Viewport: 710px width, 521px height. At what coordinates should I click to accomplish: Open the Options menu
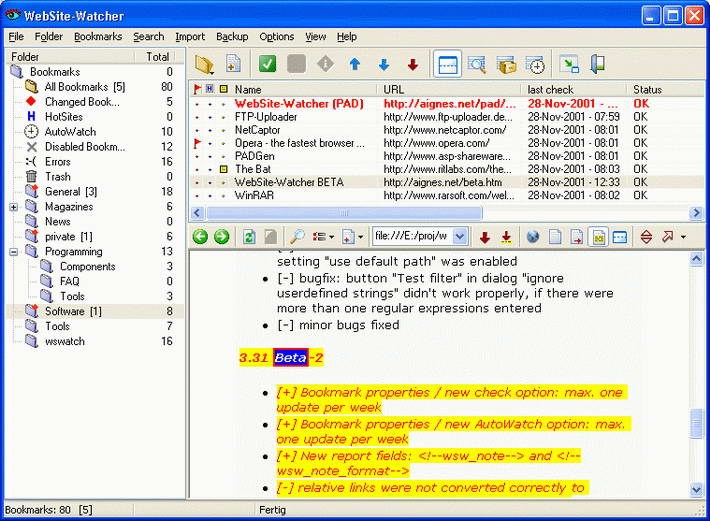click(277, 37)
